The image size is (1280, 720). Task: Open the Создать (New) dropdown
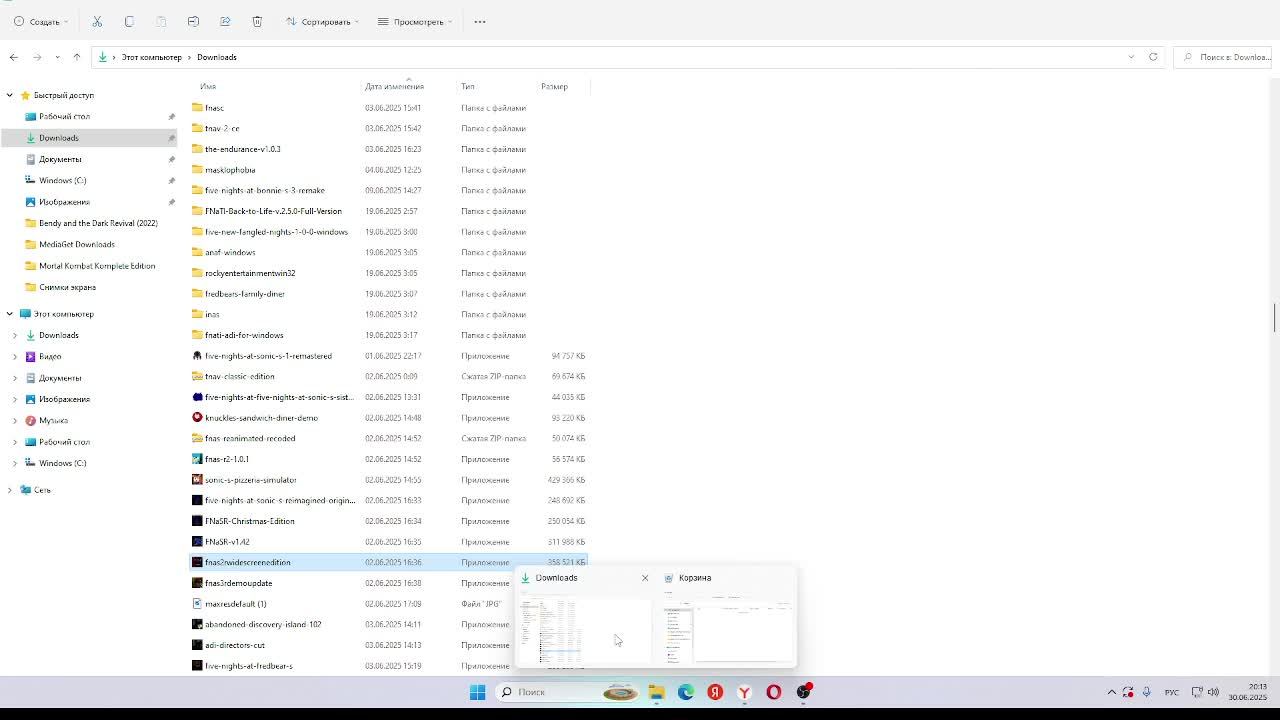[41, 21]
